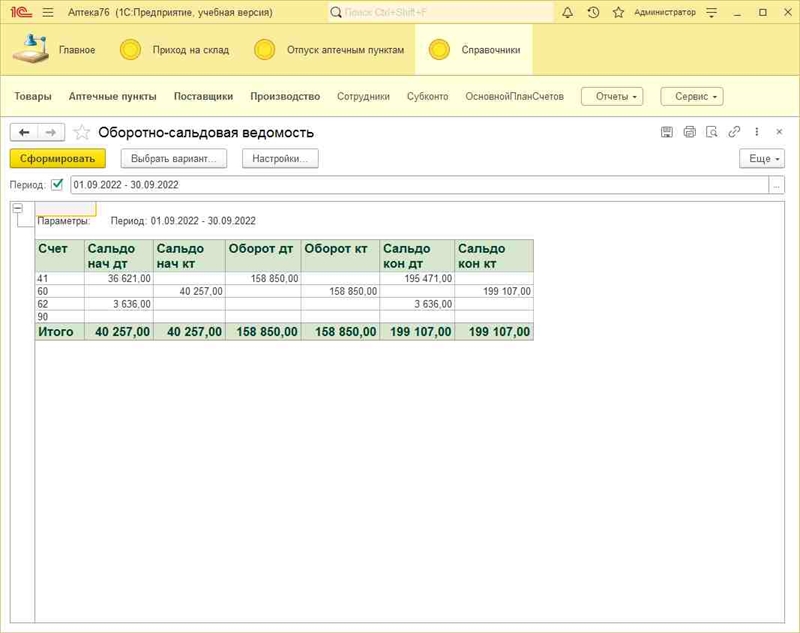
Task: Click the Главное desk lamp icon
Action: 31,48
